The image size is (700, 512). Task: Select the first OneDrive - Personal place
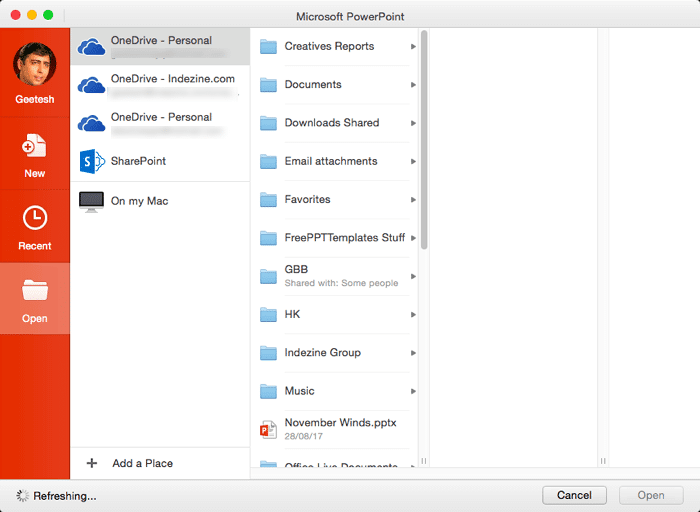pyautogui.click(x=160, y=47)
